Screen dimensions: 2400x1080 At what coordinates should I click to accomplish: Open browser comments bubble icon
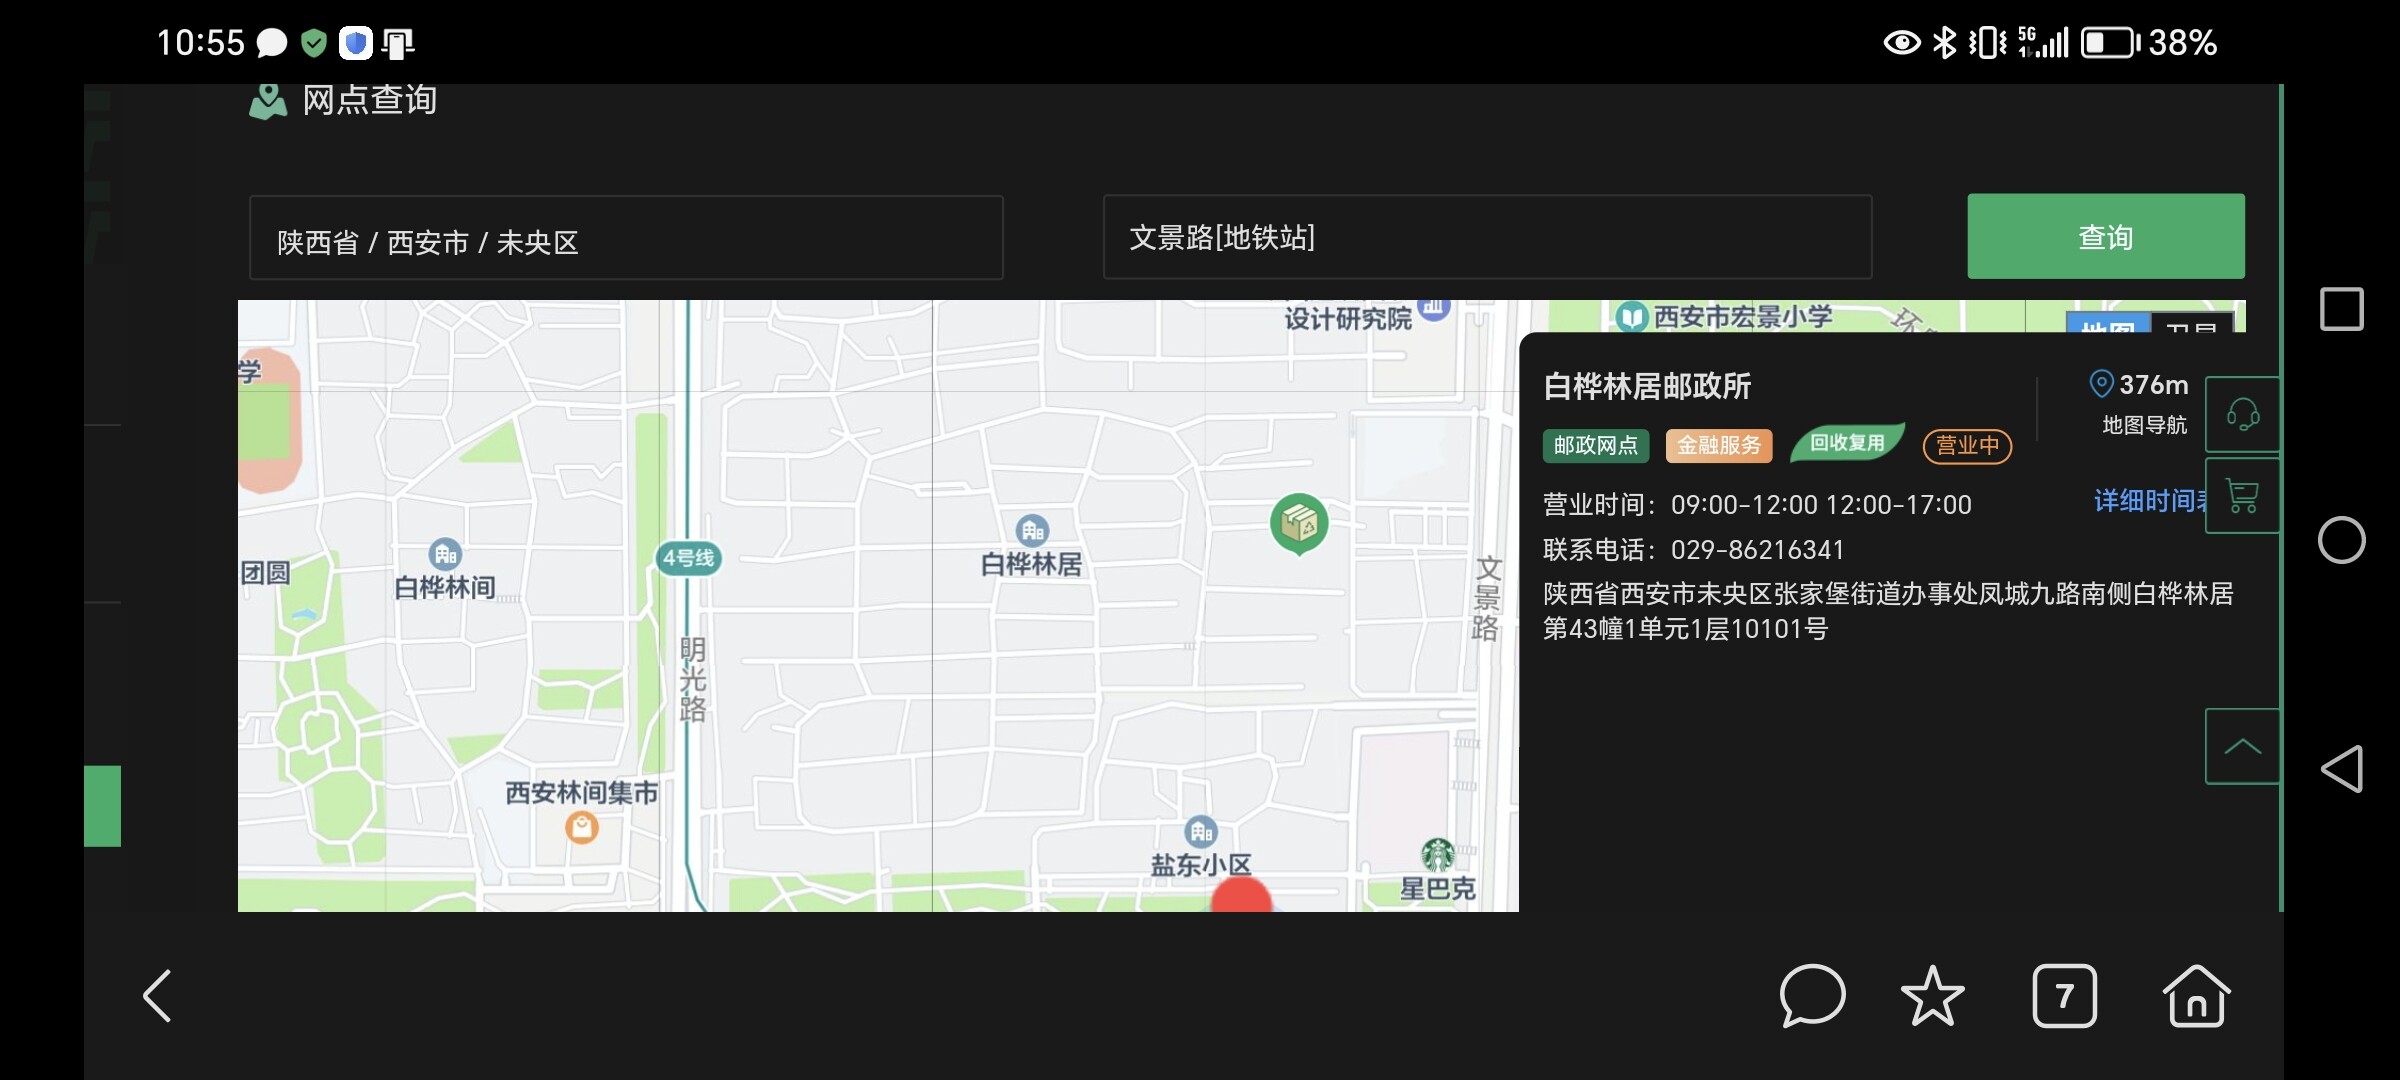pyautogui.click(x=1812, y=996)
